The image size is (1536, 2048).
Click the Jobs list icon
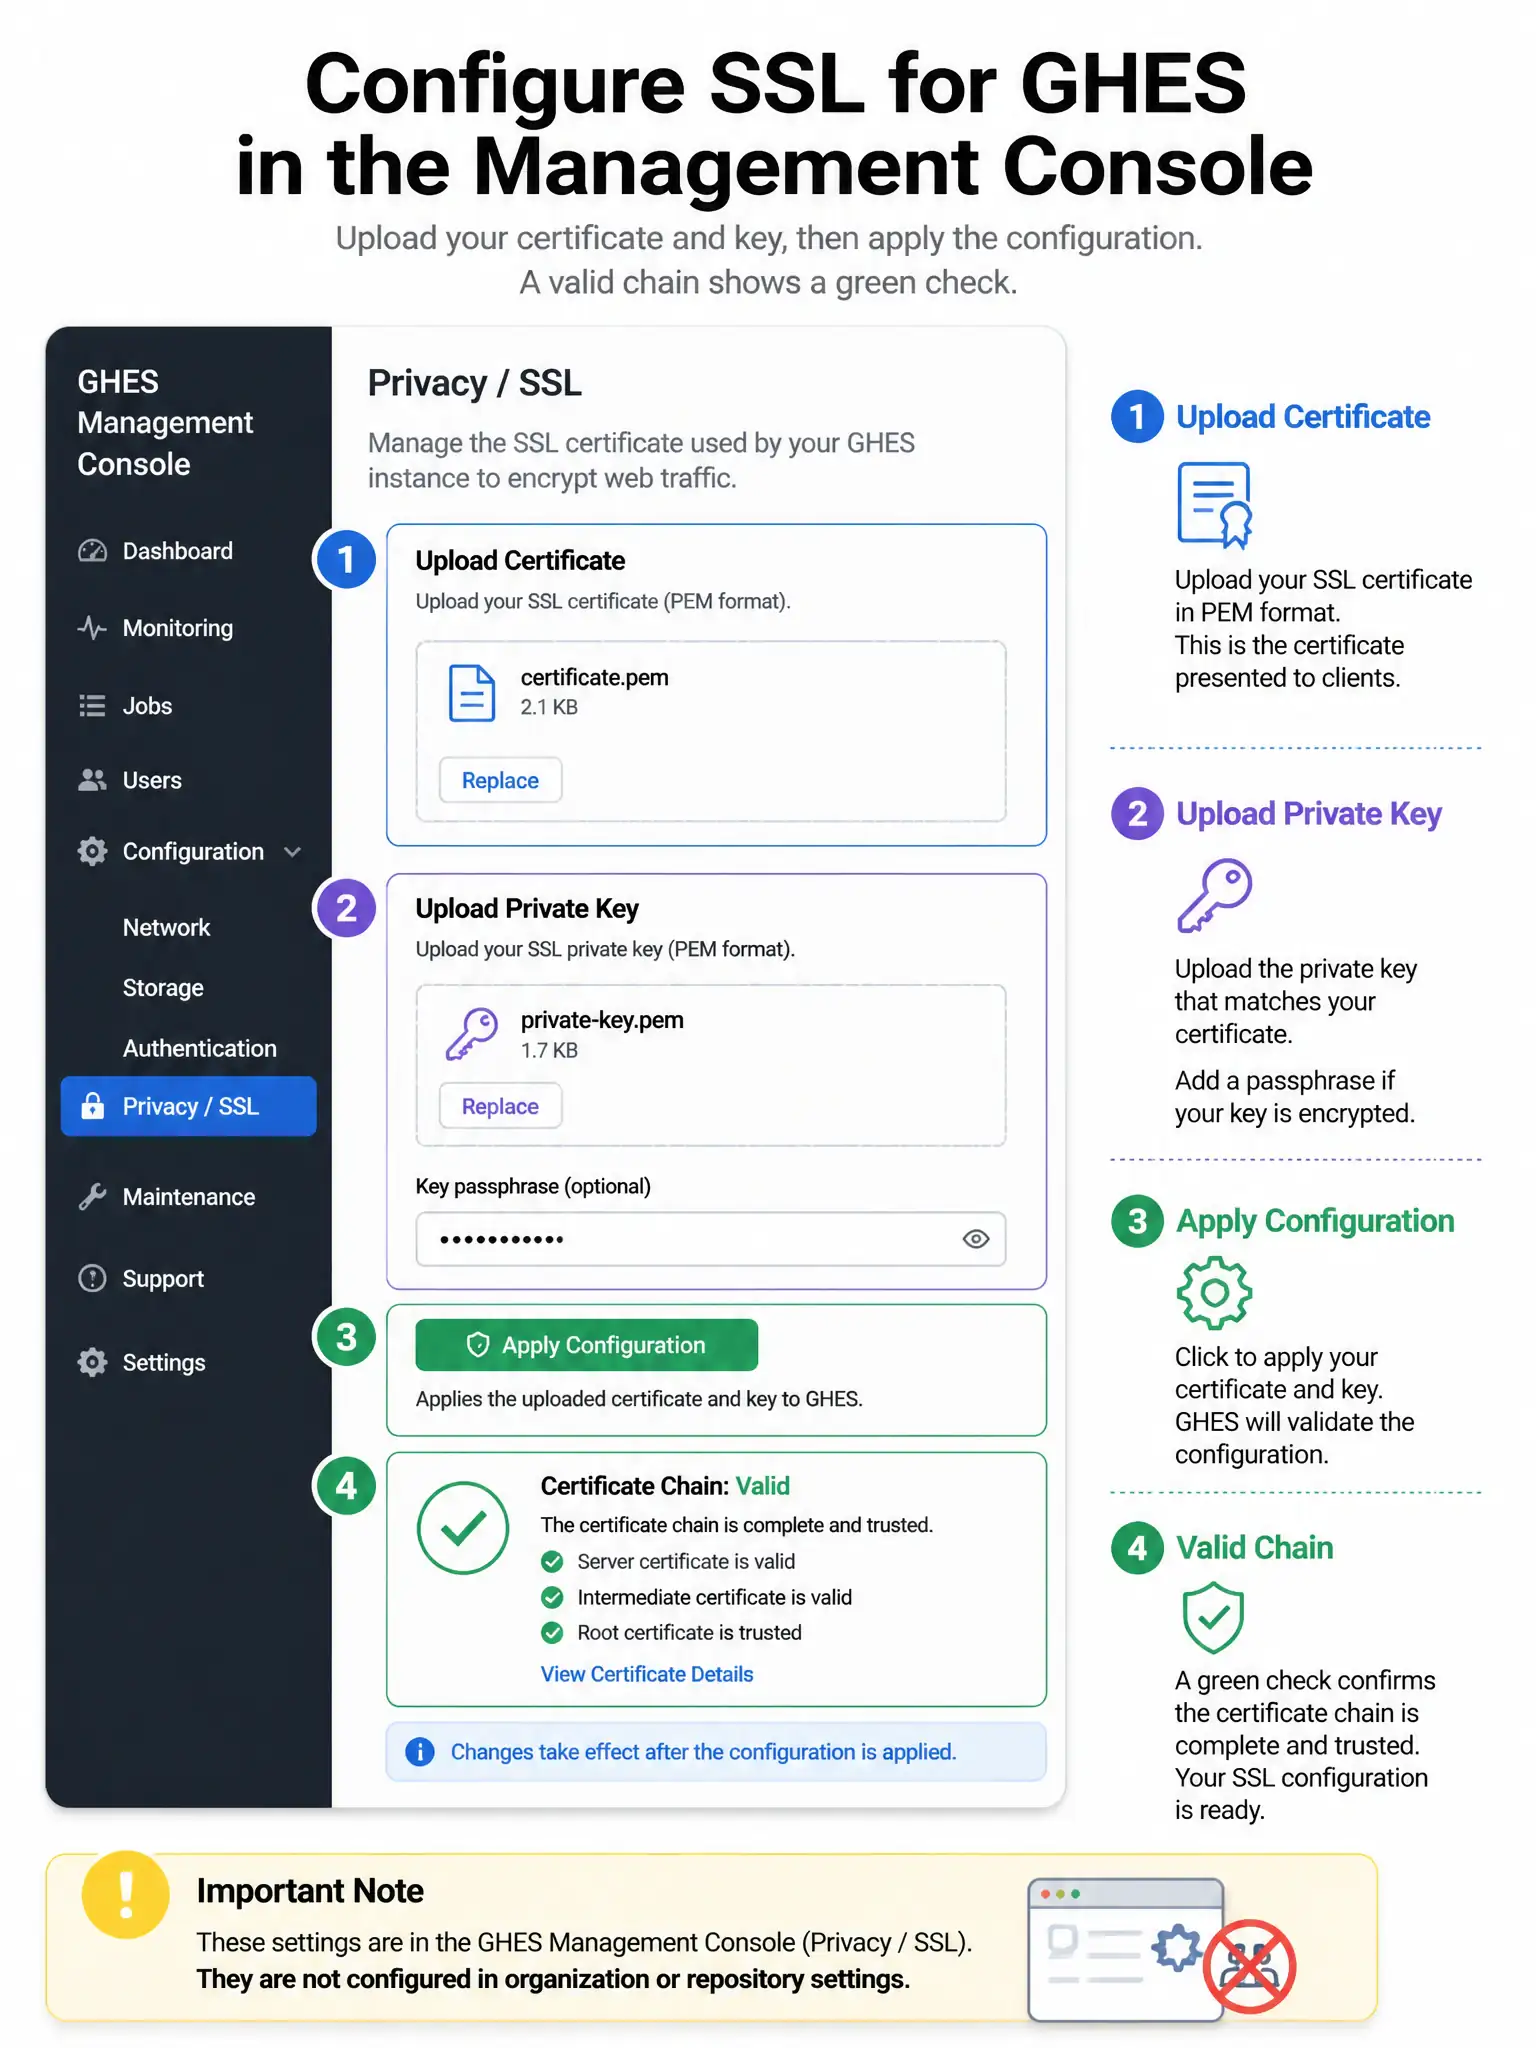click(92, 706)
